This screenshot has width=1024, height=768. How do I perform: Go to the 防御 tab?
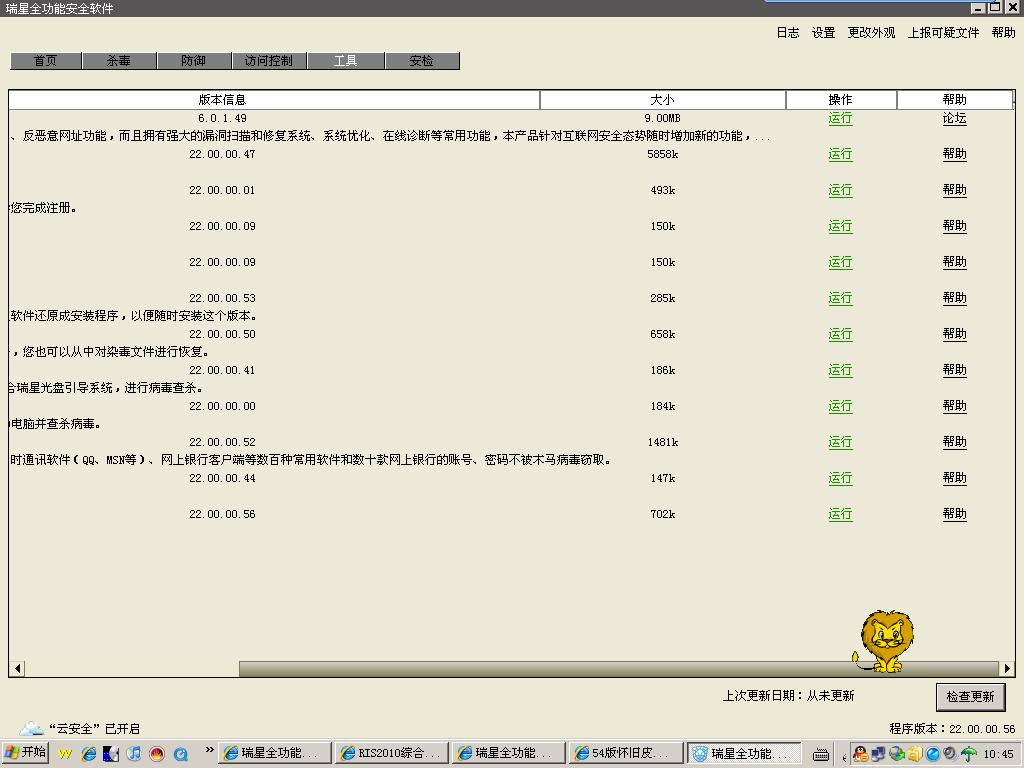[194, 61]
